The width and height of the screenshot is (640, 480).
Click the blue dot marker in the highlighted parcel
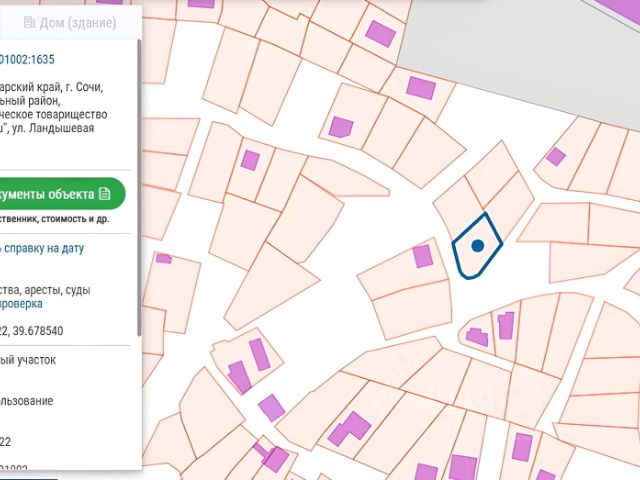[x=477, y=245]
